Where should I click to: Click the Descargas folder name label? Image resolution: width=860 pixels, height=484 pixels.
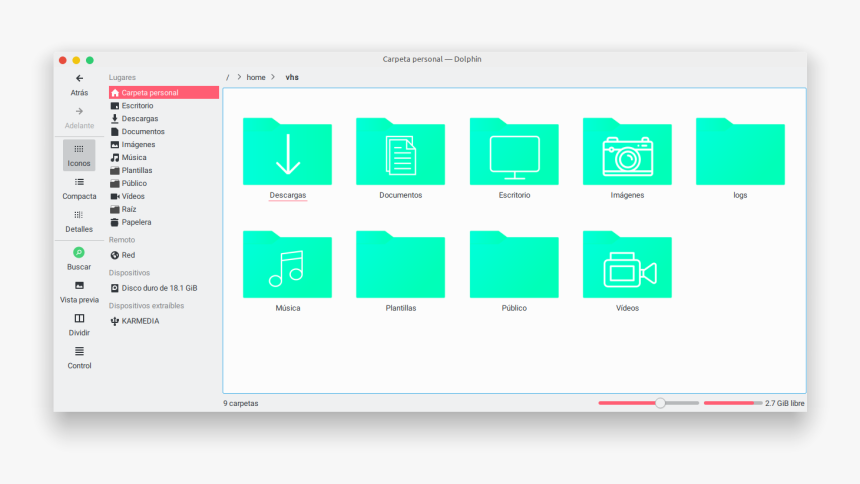(x=287, y=195)
